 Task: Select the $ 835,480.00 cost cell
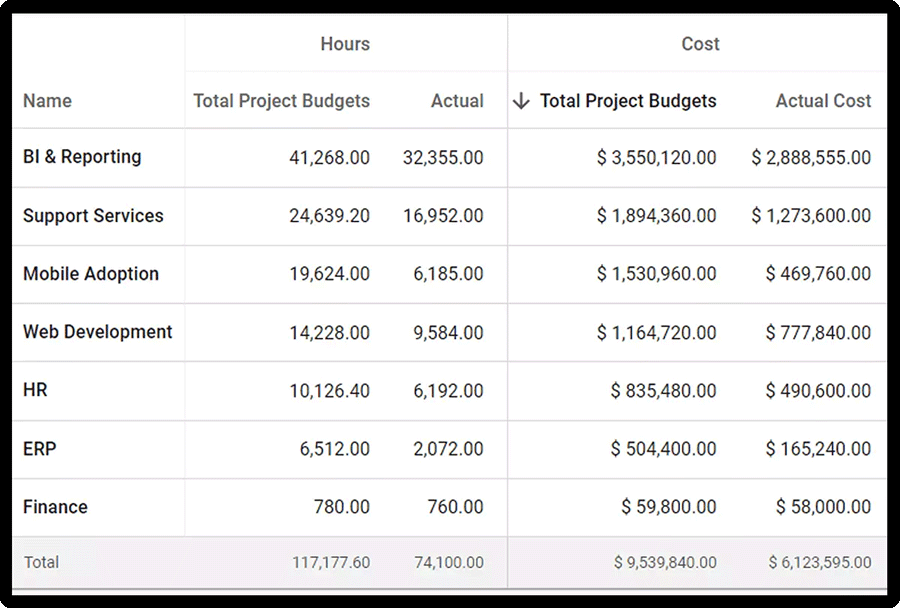tap(664, 391)
